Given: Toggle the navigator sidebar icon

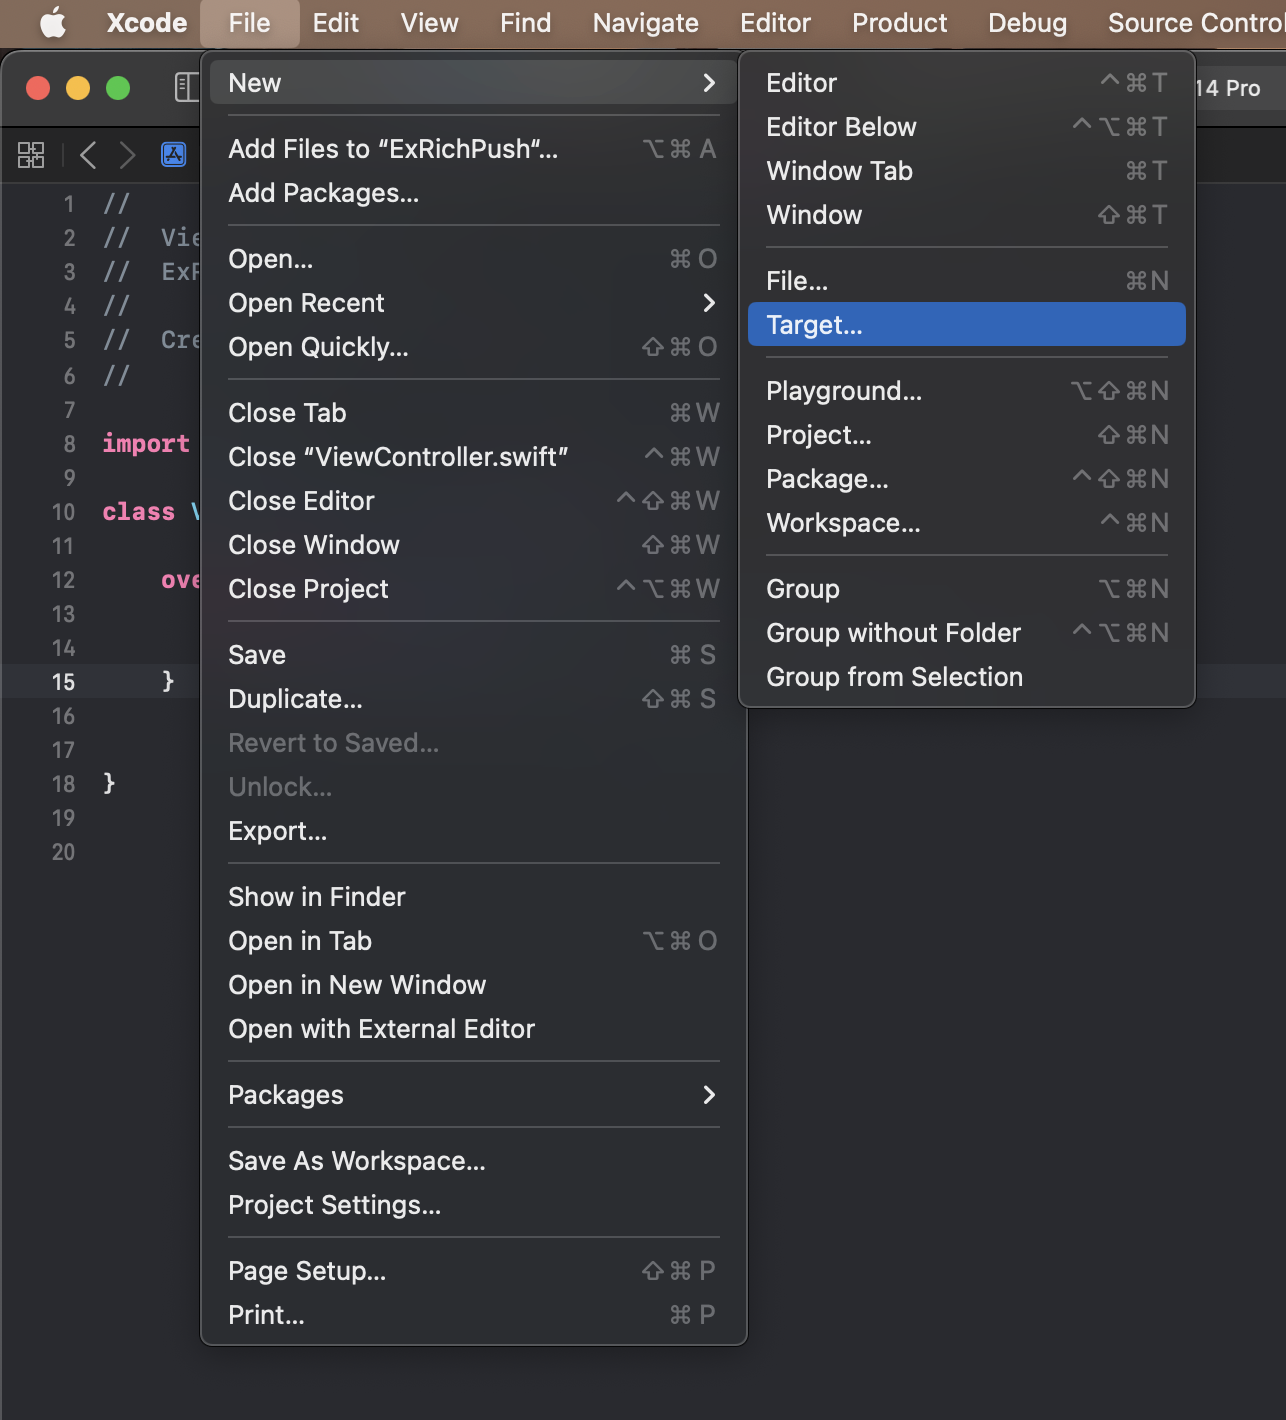Looking at the screenshot, I should (186, 88).
